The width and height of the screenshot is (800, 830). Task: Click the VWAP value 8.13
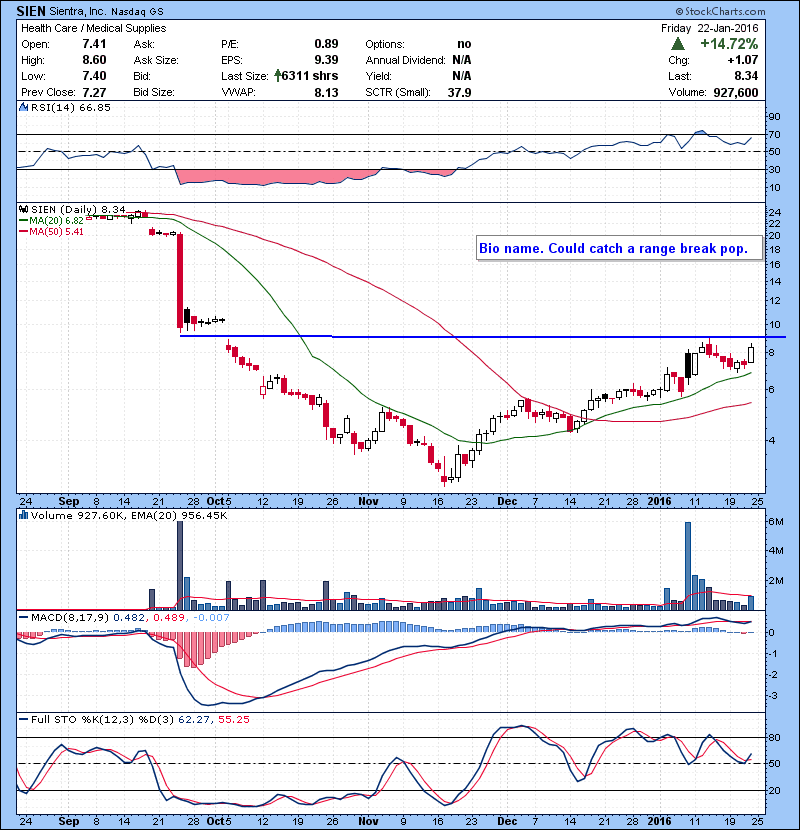tap(326, 93)
